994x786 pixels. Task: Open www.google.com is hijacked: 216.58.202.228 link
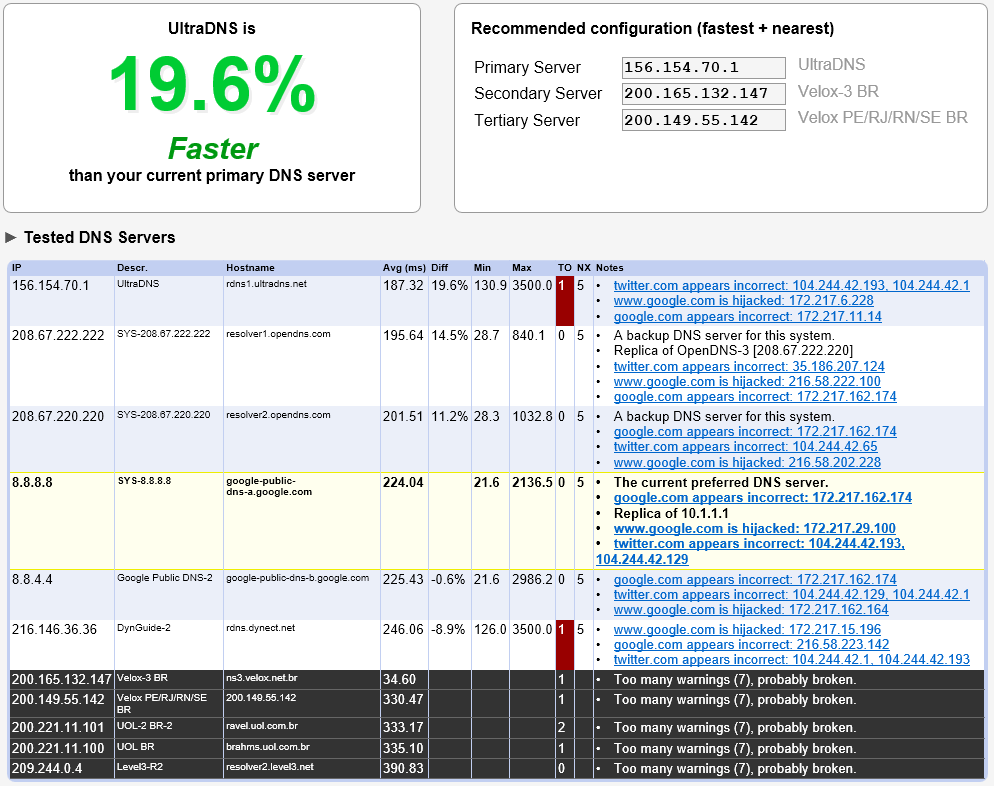[x=747, y=463]
